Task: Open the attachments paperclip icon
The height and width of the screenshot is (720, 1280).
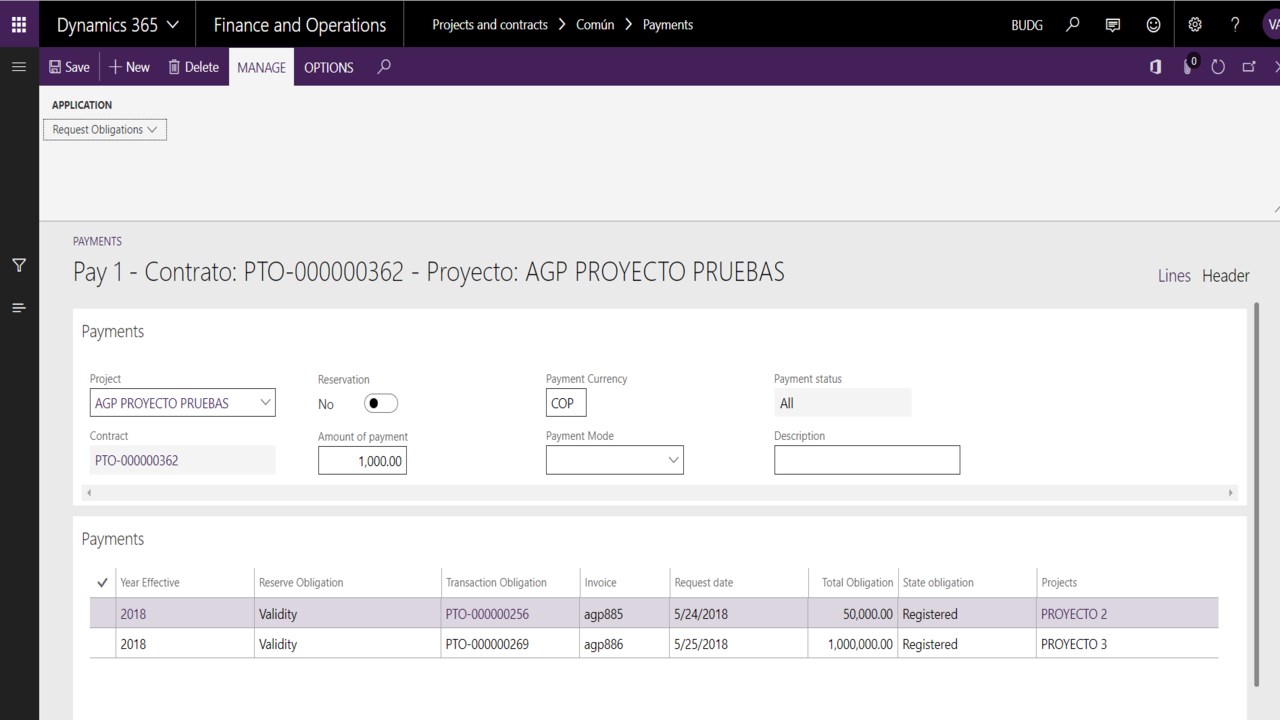Action: tap(1189, 66)
